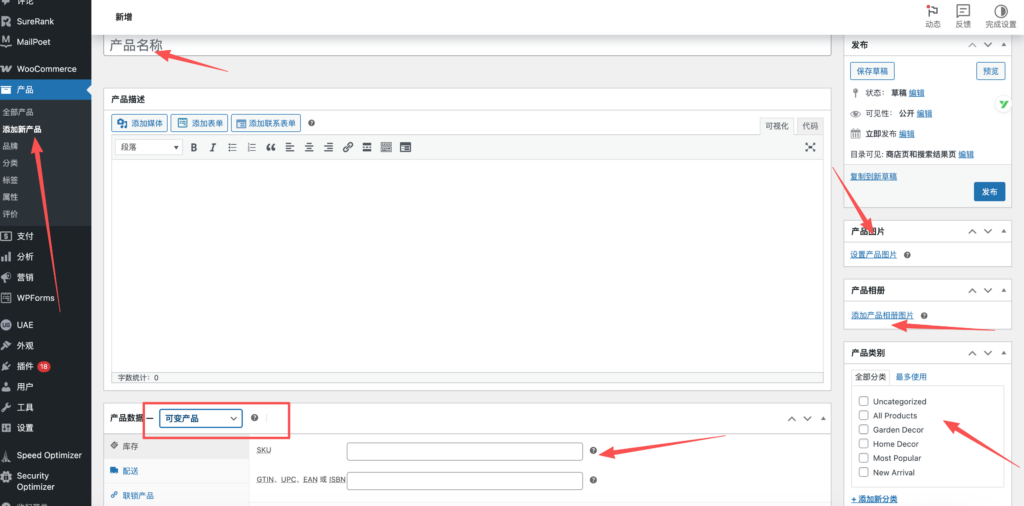Viewport: 1024px width, 506px height.
Task: Select the Most Popular category checkbox
Action: click(864, 458)
